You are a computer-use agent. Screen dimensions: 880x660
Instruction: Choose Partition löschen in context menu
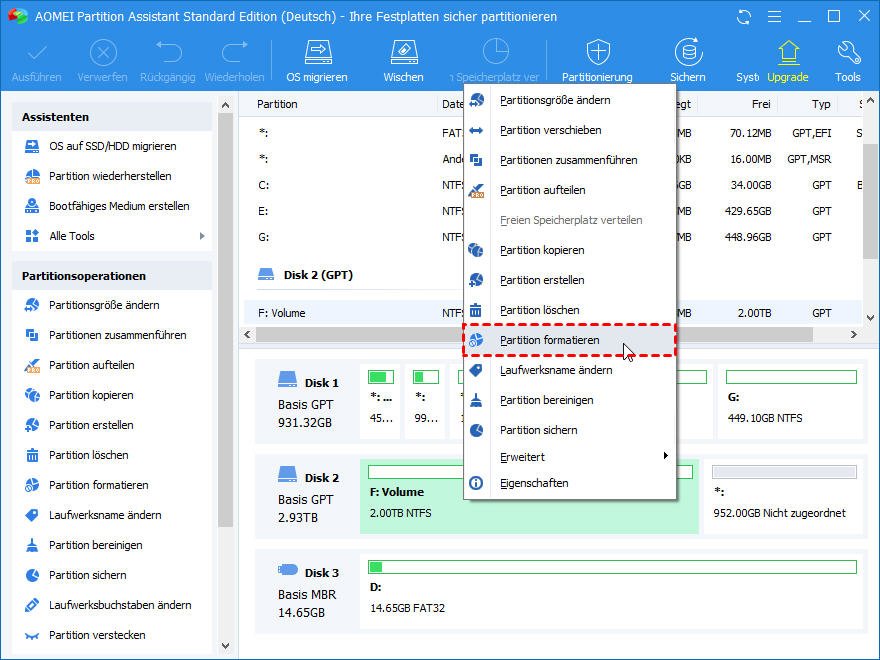click(x=570, y=310)
